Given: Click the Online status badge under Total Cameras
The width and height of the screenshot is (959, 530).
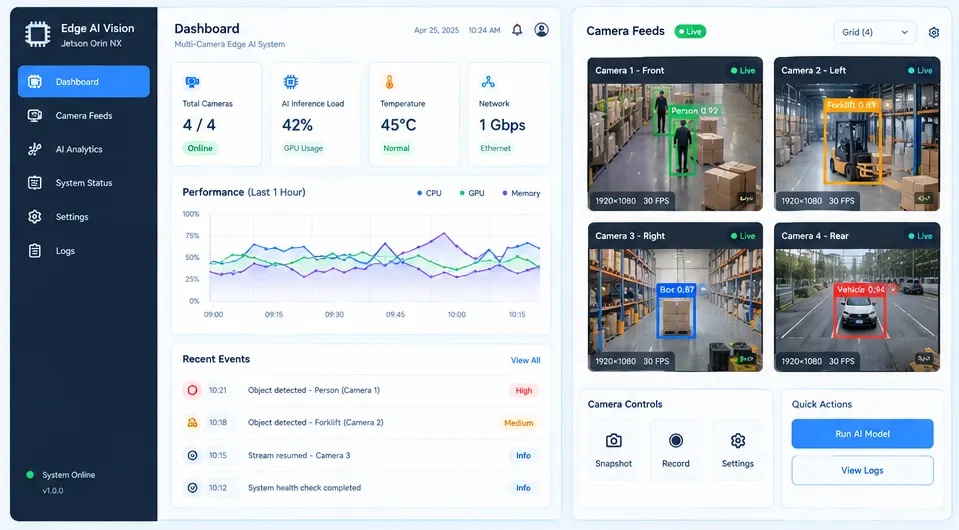Looking at the screenshot, I should click(x=200, y=148).
